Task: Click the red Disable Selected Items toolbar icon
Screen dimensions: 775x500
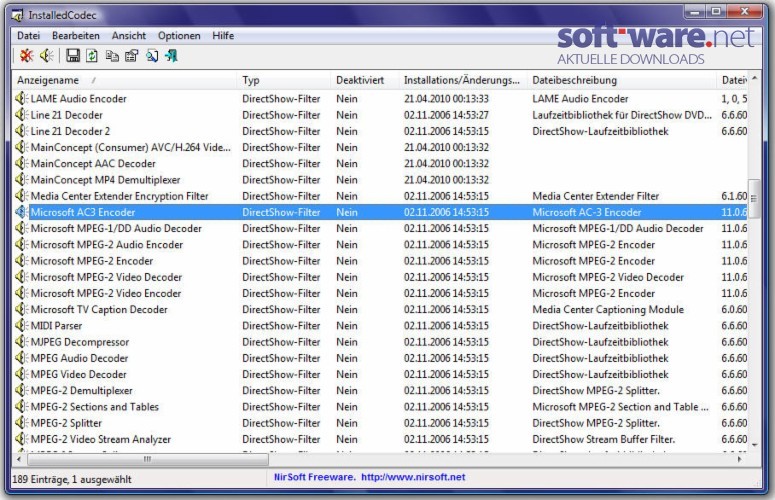Action: [x=26, y=56]
